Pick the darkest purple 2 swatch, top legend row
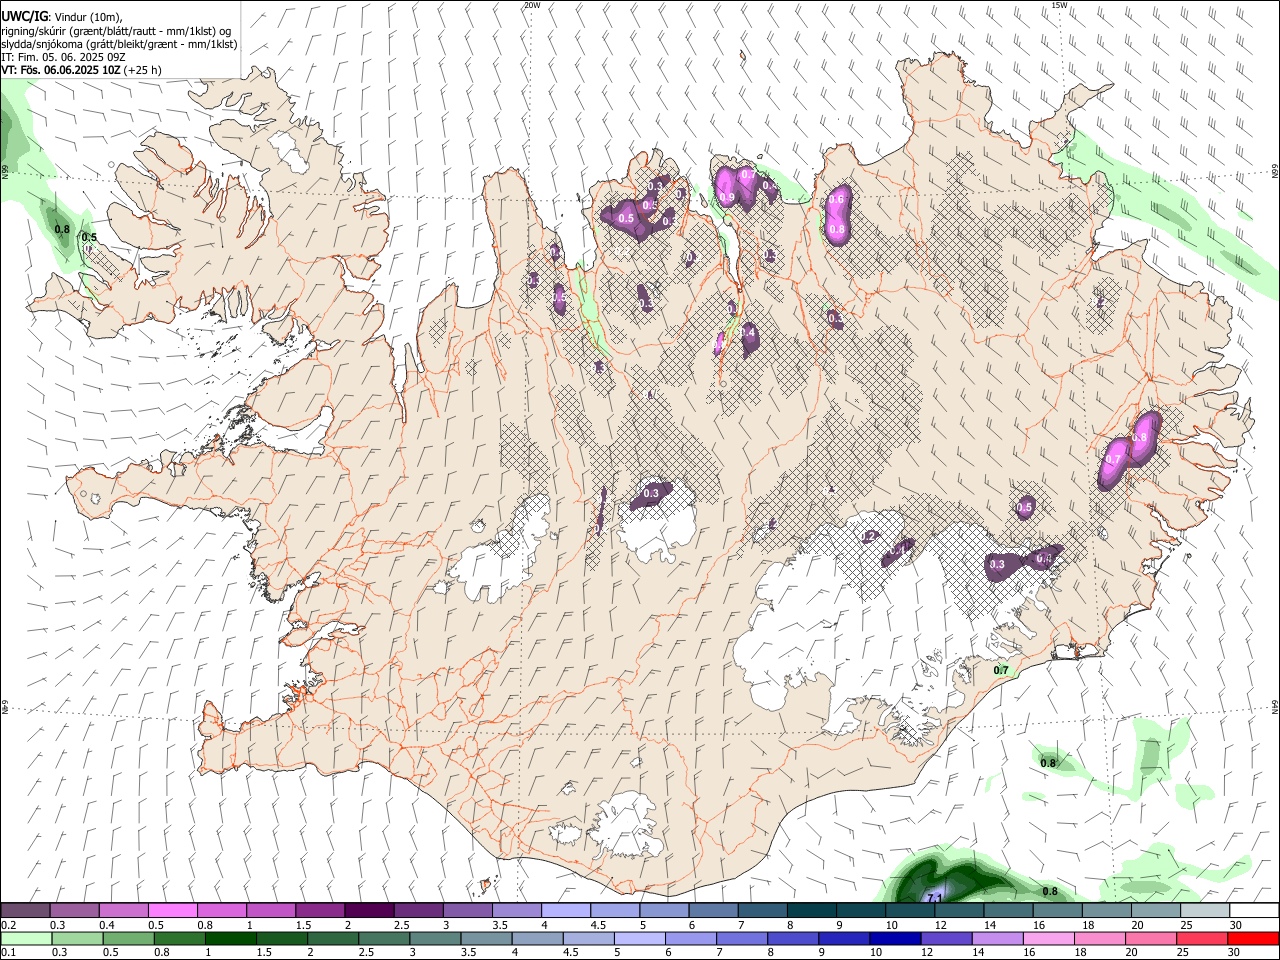 369,911
